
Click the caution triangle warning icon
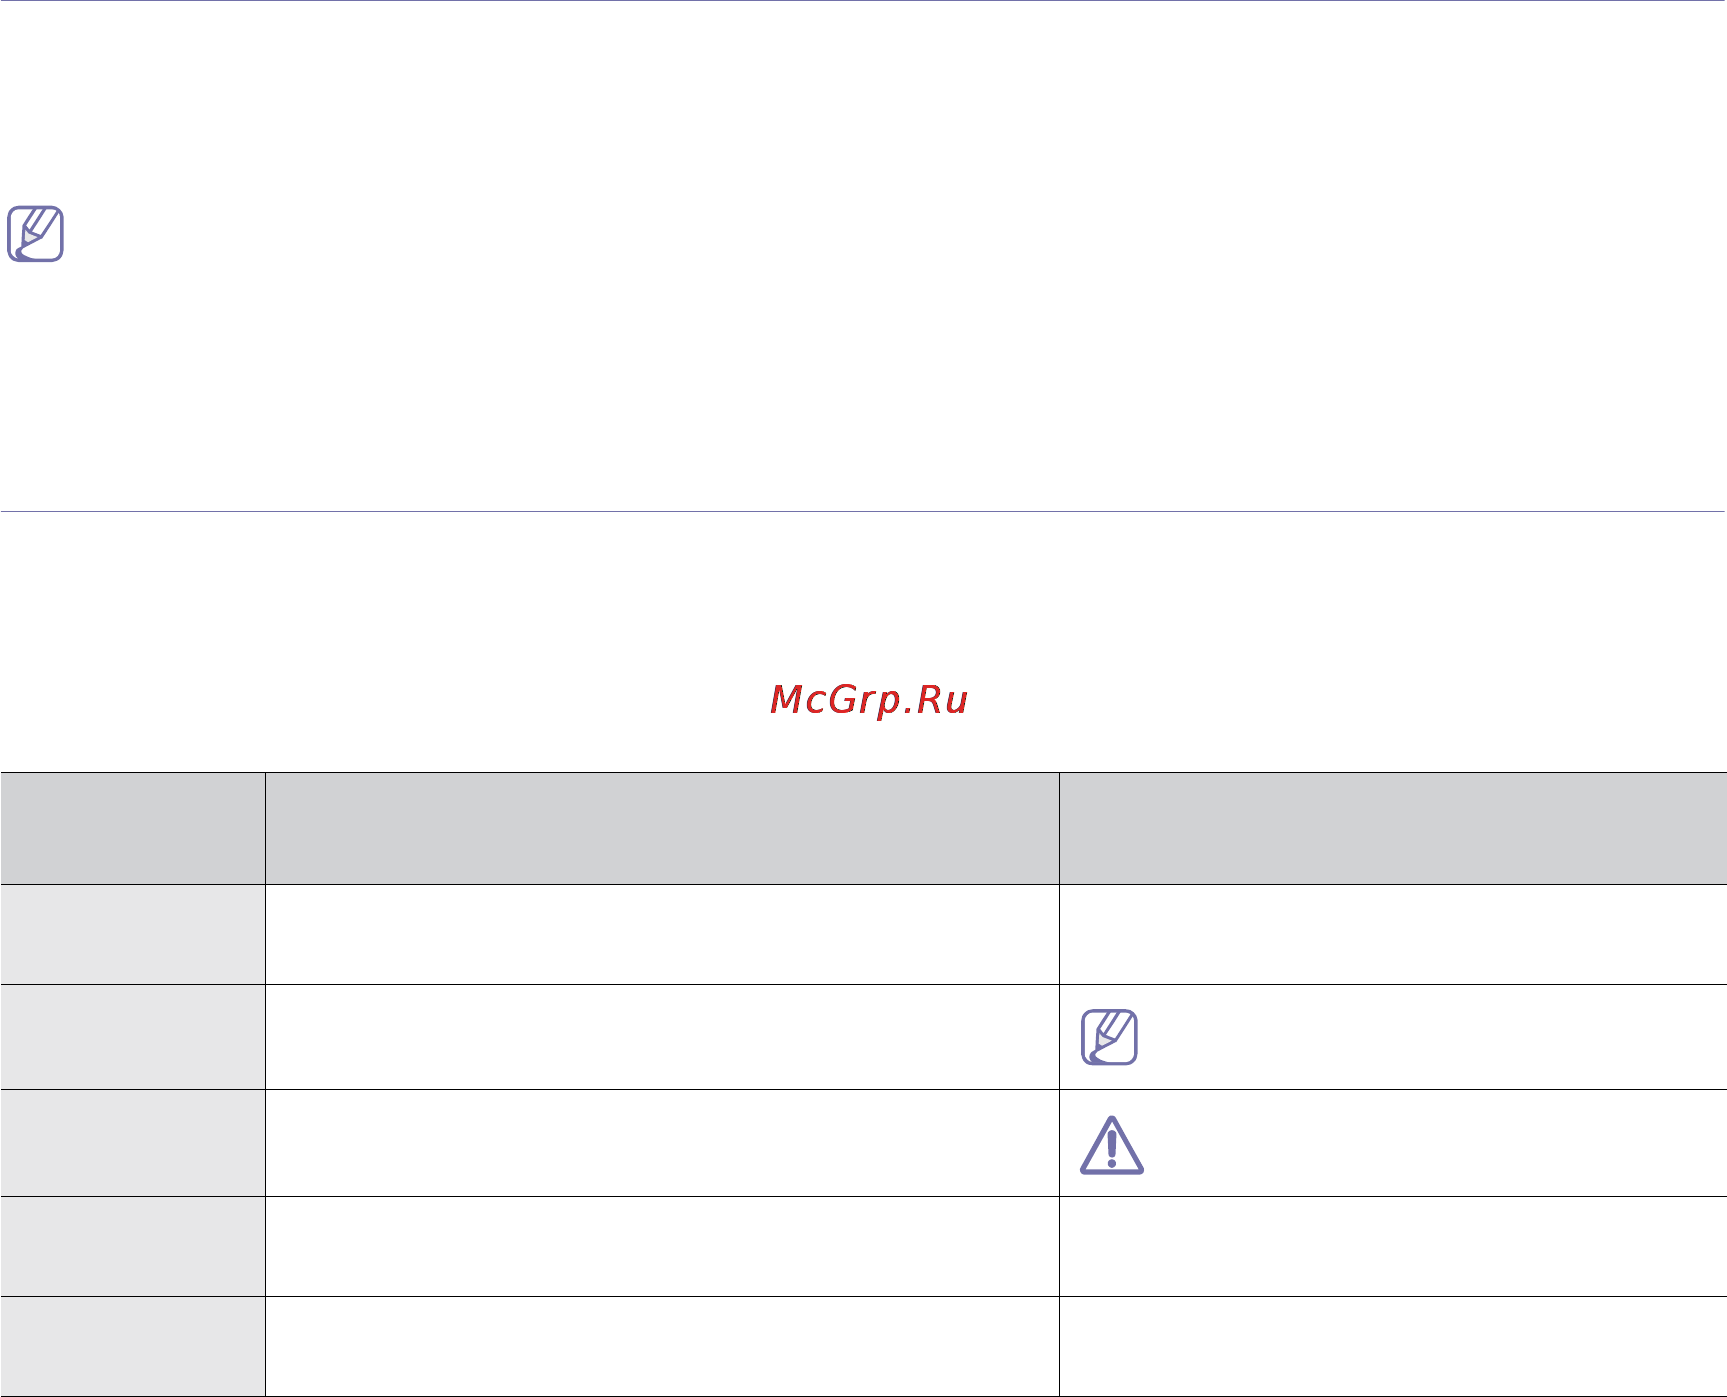pos(1111,1145)
